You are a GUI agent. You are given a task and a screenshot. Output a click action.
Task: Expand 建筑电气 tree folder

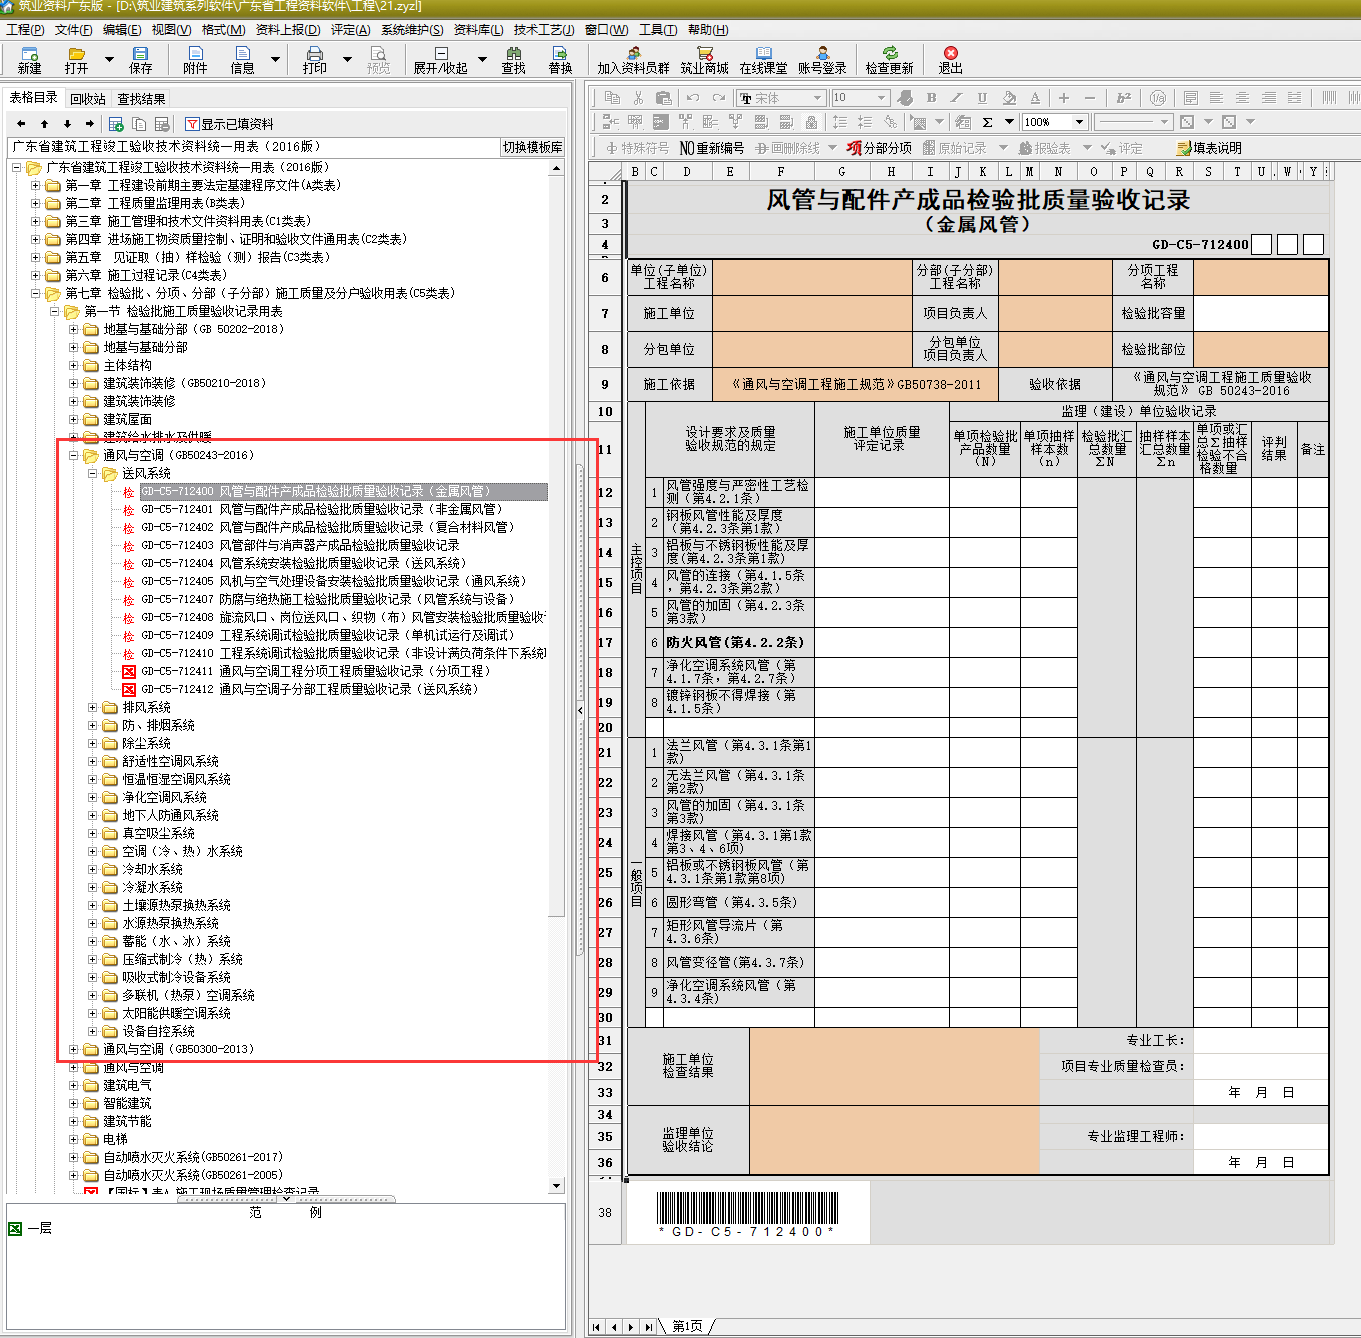(74, 1086)
